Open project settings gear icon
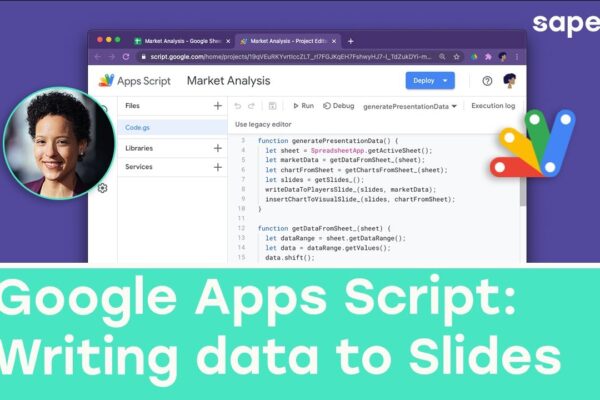 102,188
